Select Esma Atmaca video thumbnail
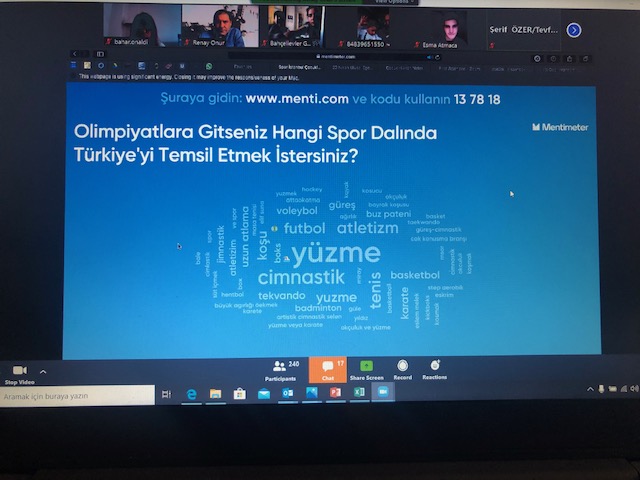The image size is (640, 480). click(440, 29)
